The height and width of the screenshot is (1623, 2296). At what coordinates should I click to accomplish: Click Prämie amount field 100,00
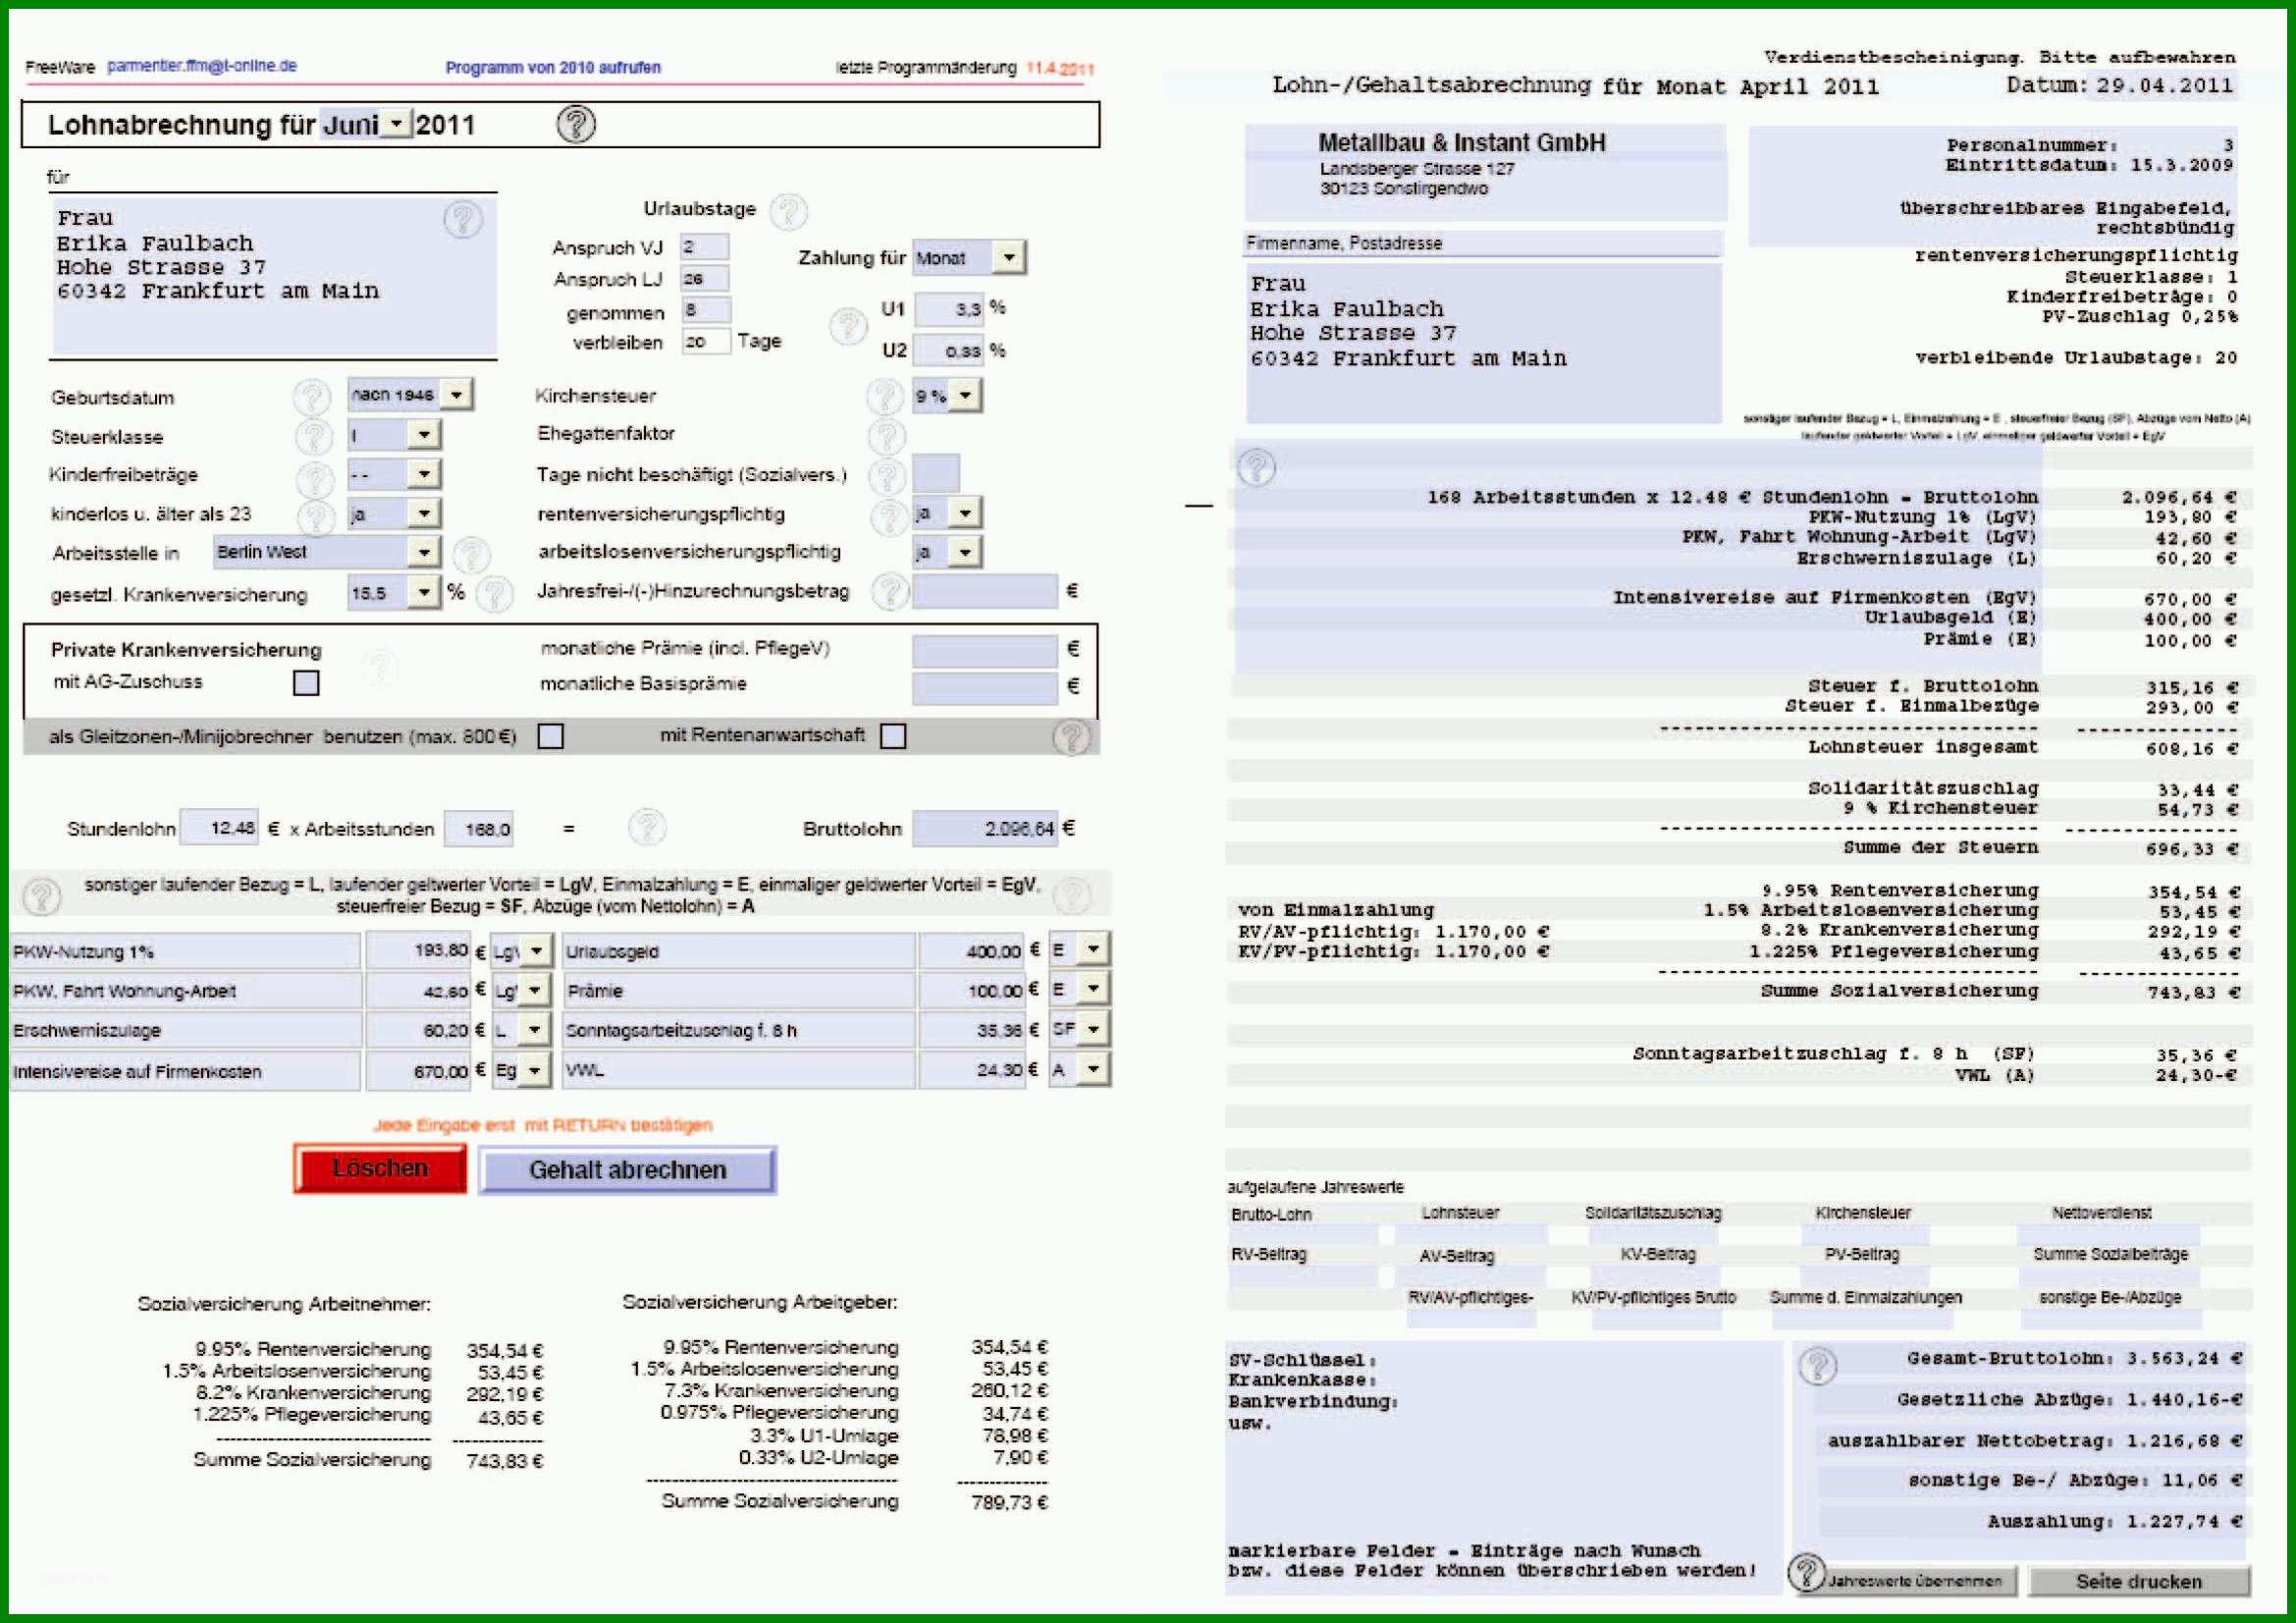(x=972, y=990)
